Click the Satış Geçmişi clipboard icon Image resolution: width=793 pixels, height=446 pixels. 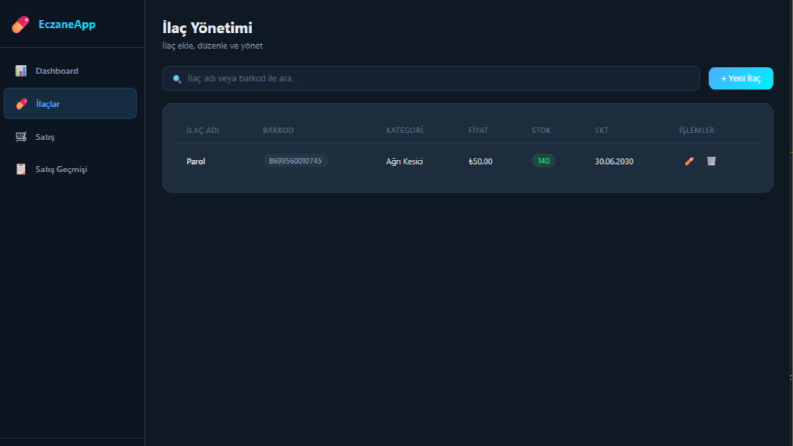click(21, 169)
